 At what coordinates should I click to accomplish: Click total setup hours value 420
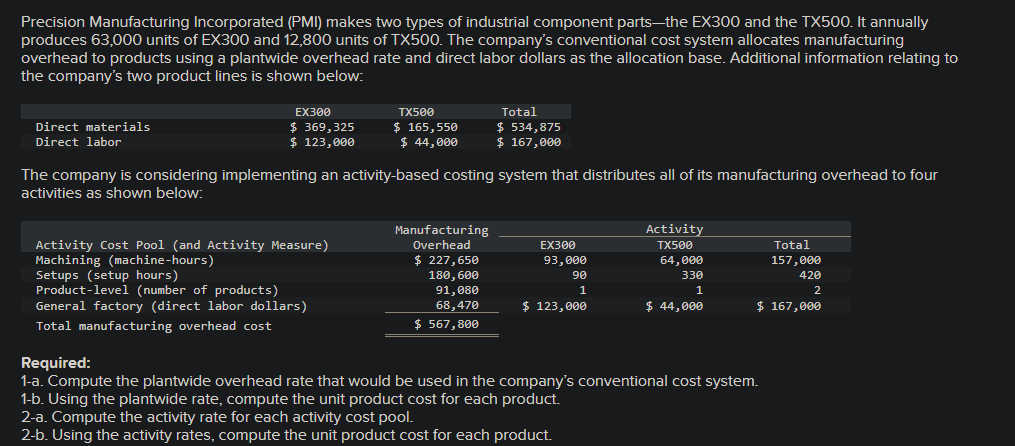[x=810, y=275]
